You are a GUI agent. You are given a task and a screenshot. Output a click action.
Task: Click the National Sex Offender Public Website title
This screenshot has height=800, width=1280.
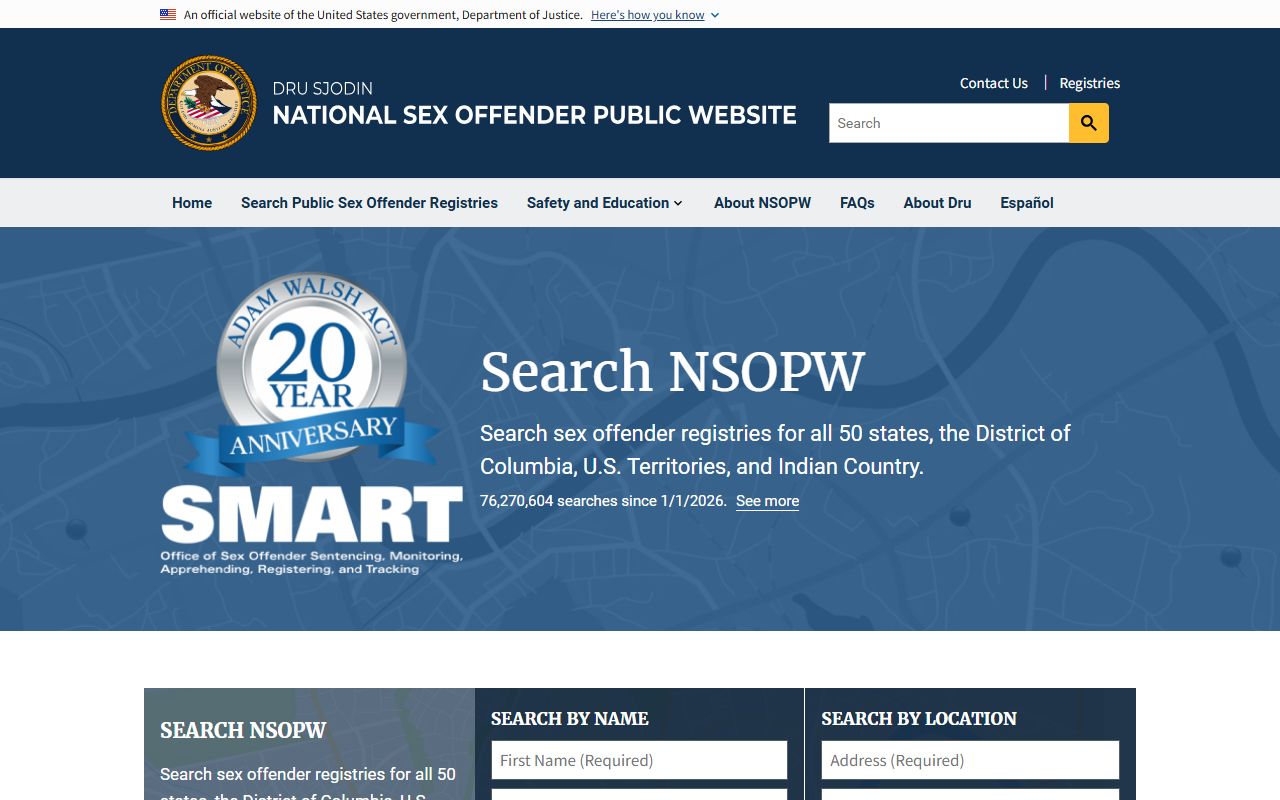click(x=535, y=115)
